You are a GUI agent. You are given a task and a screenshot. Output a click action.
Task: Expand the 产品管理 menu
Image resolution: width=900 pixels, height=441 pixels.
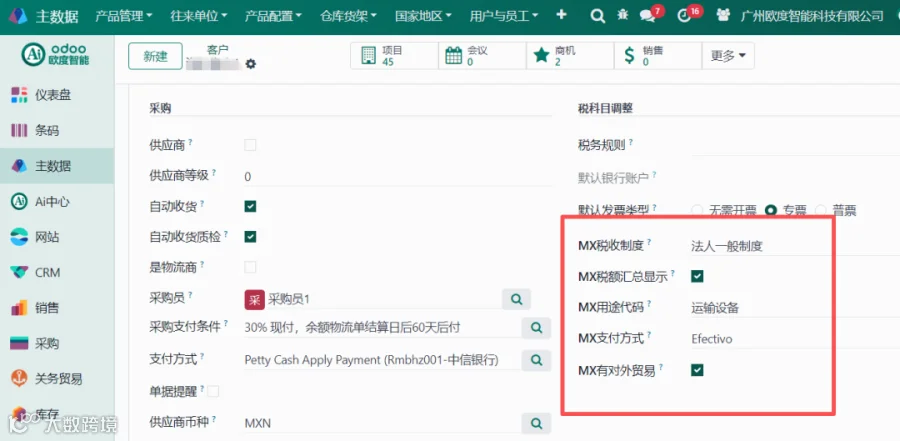(x=124, y=16)
